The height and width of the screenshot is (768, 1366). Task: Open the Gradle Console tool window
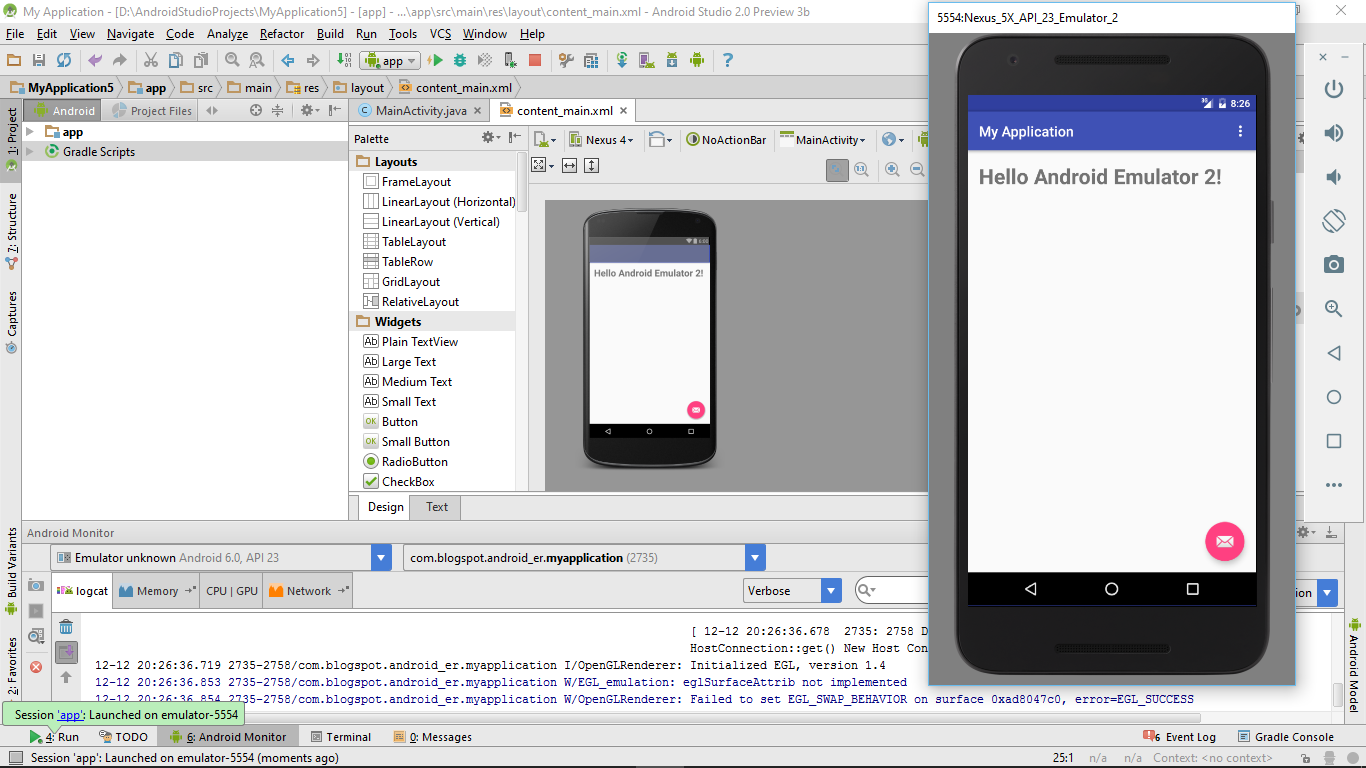pos(1286,737)
